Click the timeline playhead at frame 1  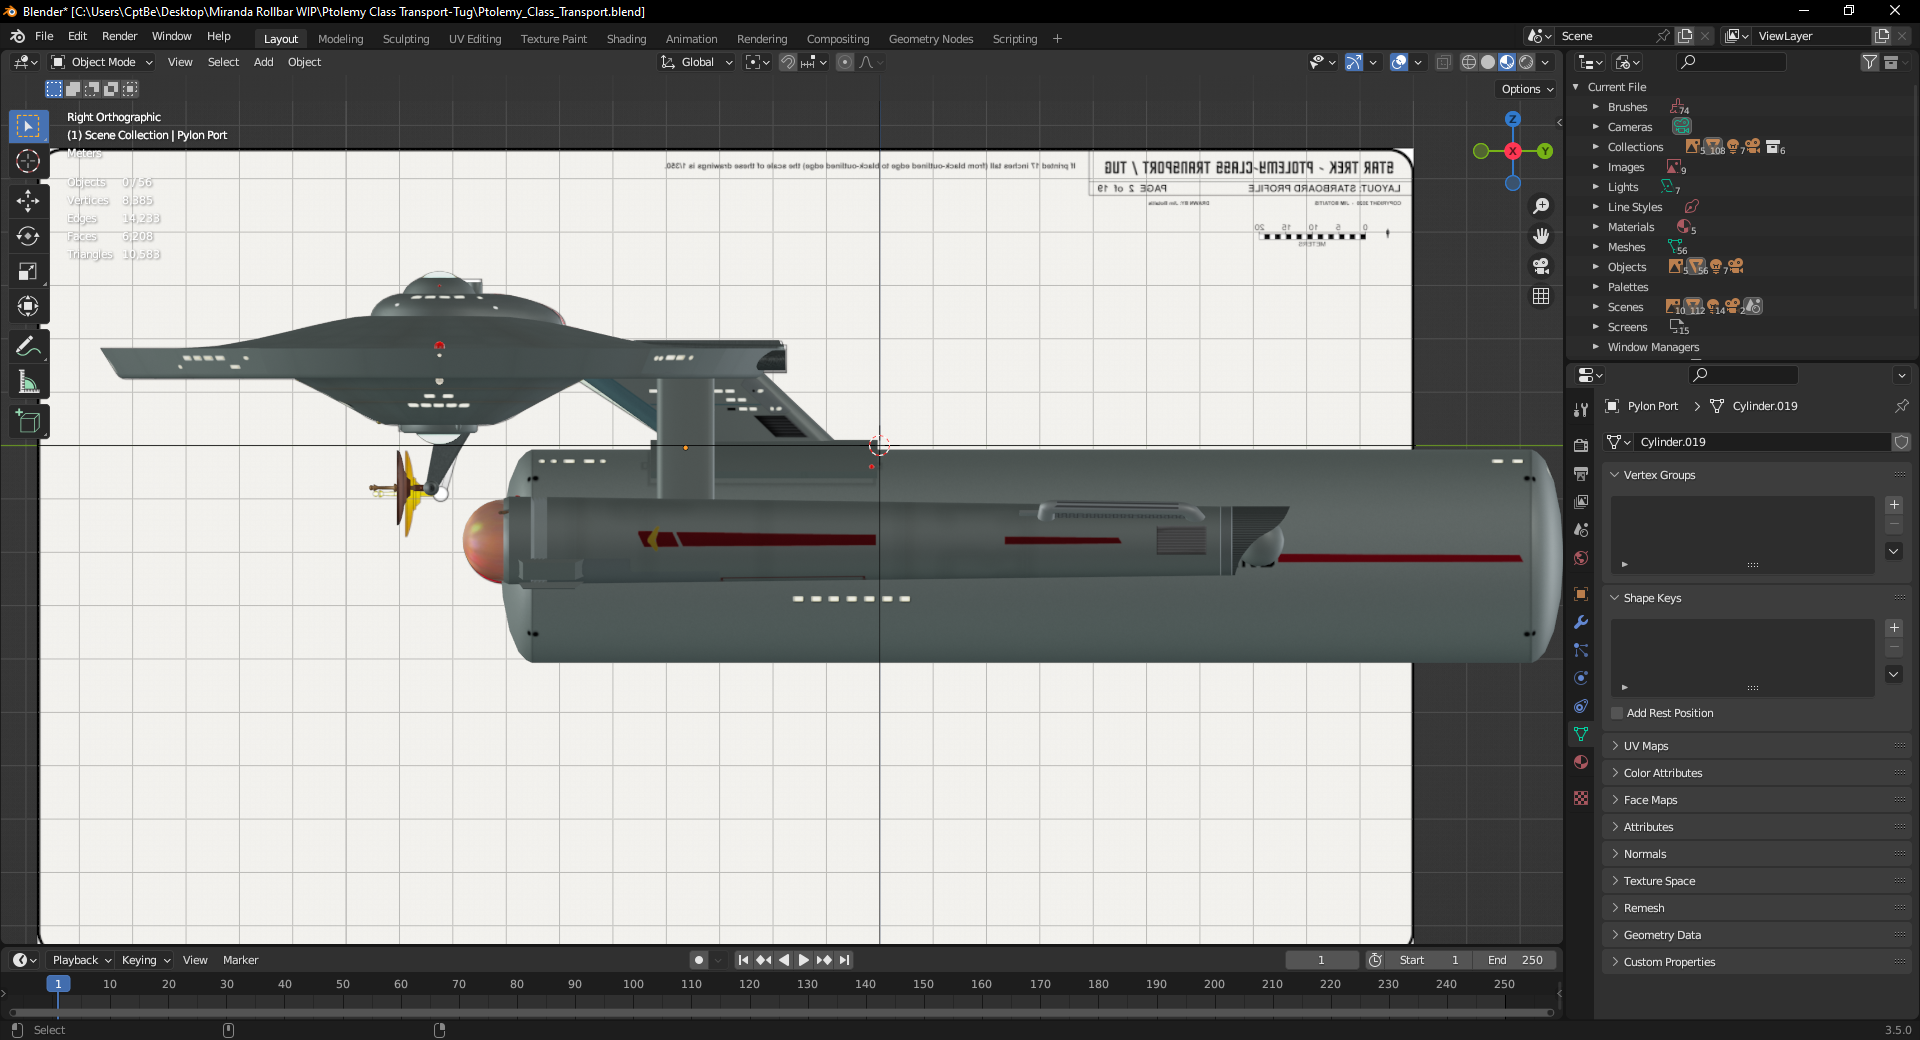click(58, 984)
